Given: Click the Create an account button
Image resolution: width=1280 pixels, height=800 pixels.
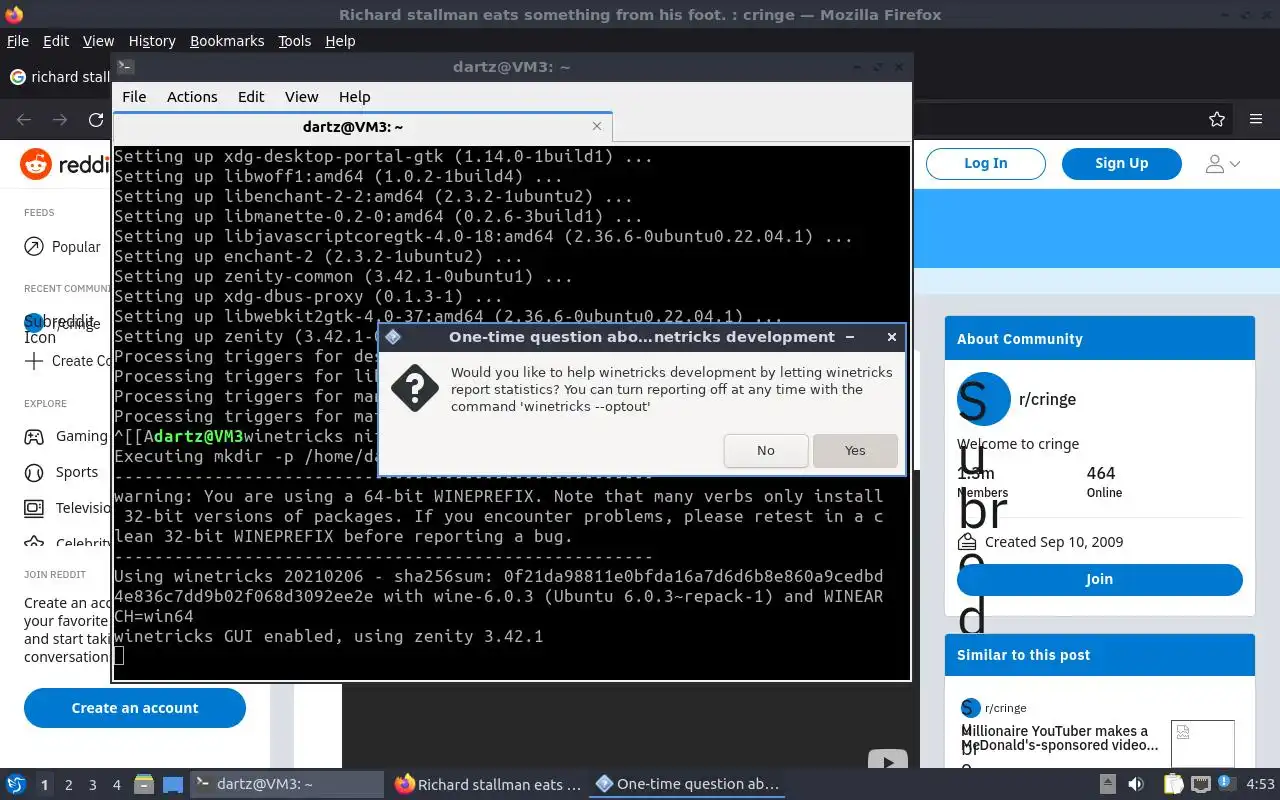Looking at the screenshot, I should pyautogui.click(x=135, y=708).
